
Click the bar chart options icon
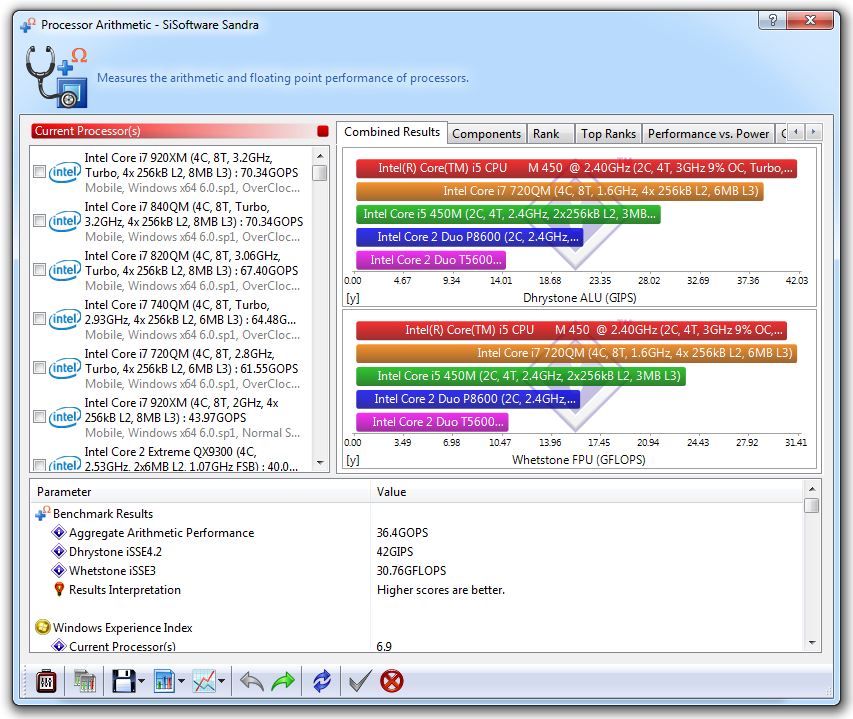[x=164, y=681]
